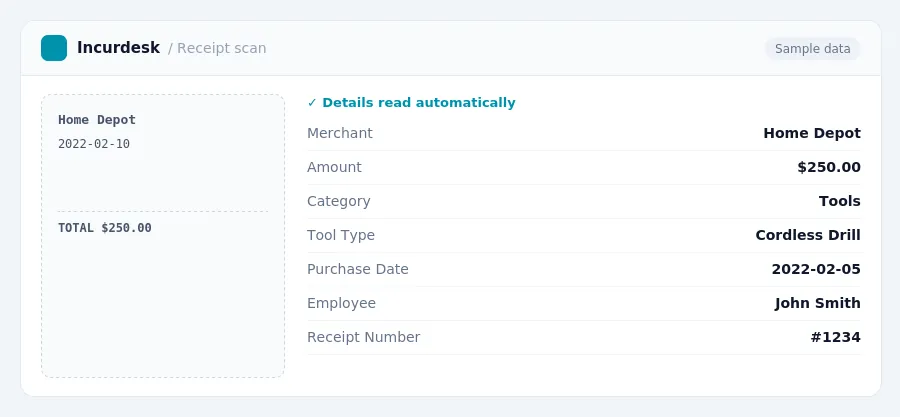Select the Category field label
Viewport: 900px width, 417px height.
point(339,201)
